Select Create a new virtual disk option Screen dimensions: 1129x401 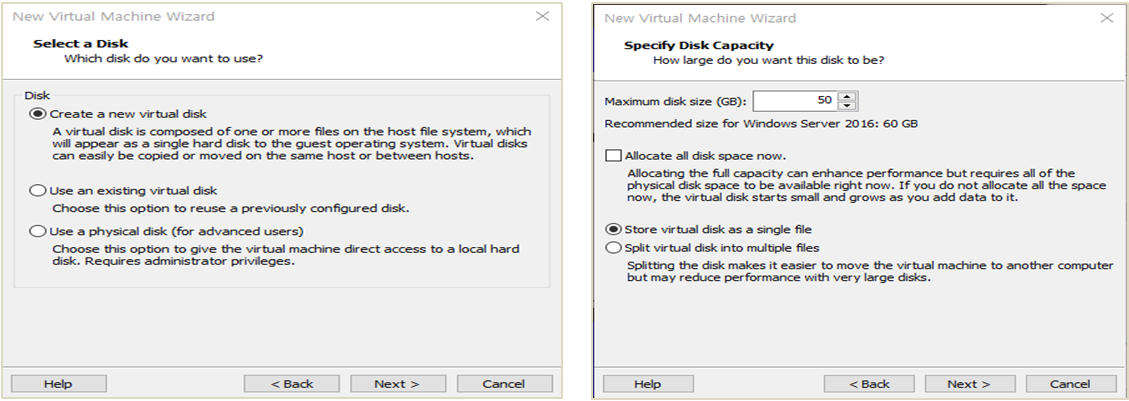coord(39,114)
